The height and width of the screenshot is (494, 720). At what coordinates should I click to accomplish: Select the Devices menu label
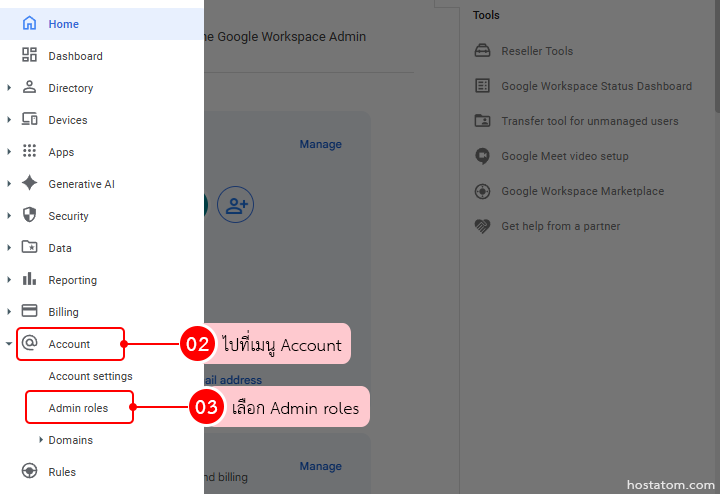[68, 120]
